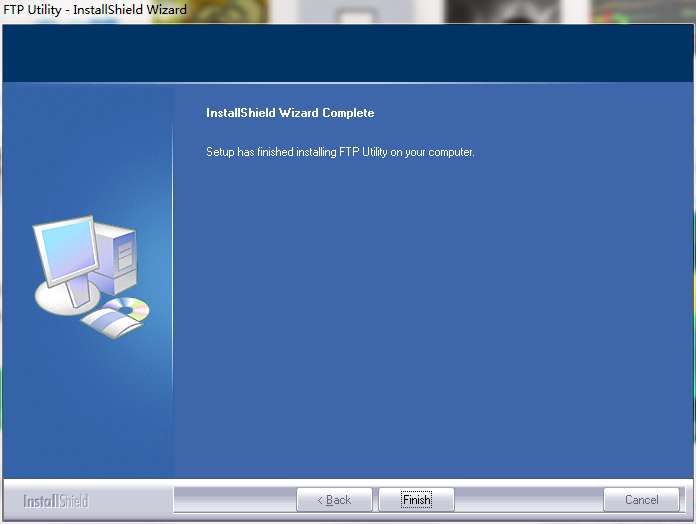Go back with the Back button
Screen dimensions: 696x524
click(x=334, y=500)
